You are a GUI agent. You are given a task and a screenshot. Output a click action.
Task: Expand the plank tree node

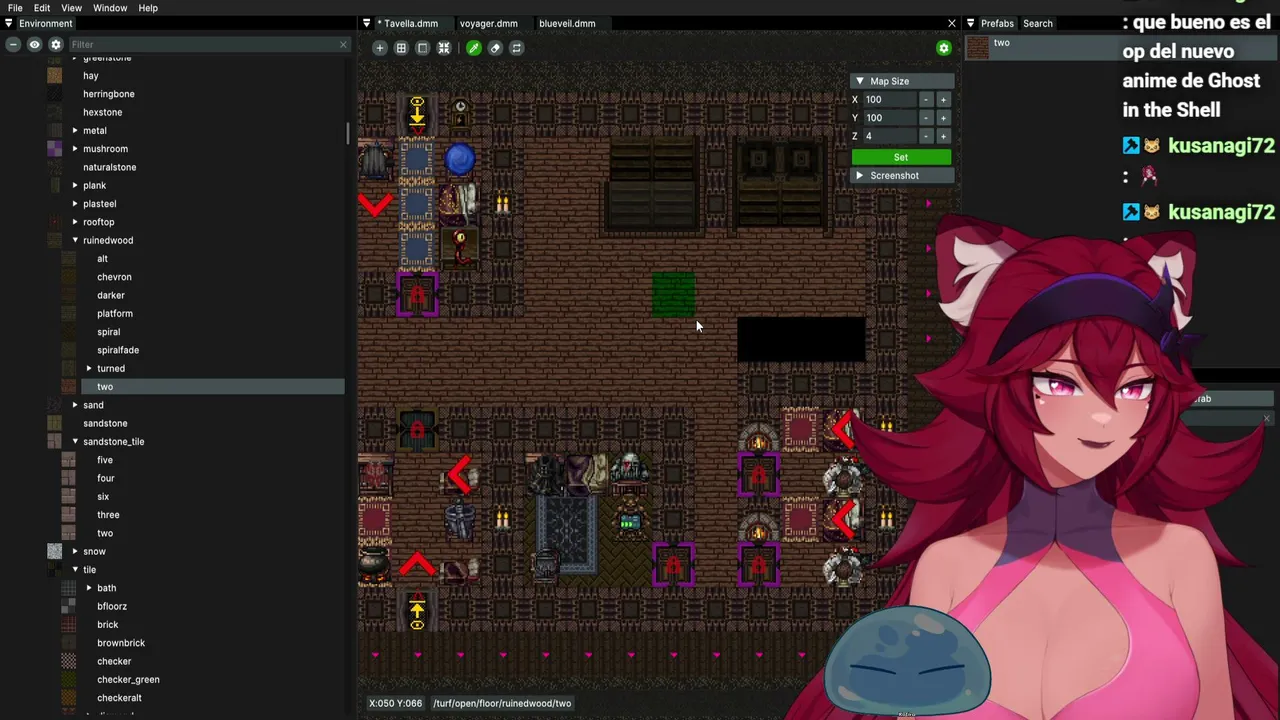75,186
